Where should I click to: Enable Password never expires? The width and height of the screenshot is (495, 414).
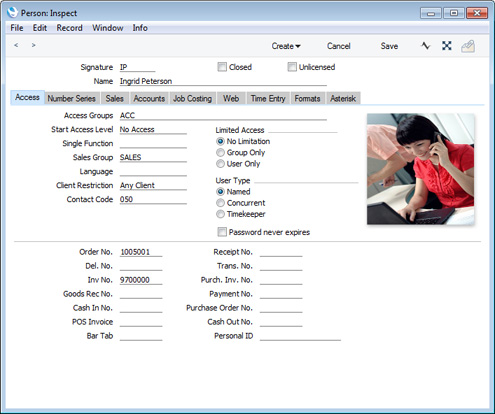[x=222, y=232]
